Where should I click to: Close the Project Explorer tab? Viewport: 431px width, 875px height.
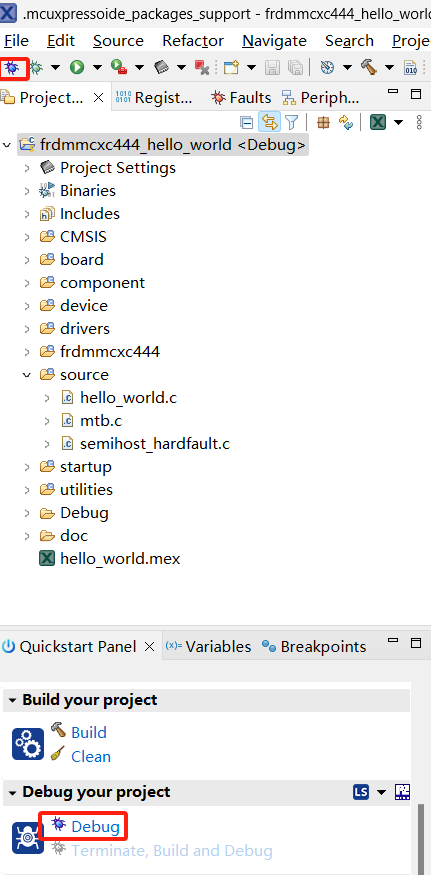pyautogui.click(x=98, y=98)
